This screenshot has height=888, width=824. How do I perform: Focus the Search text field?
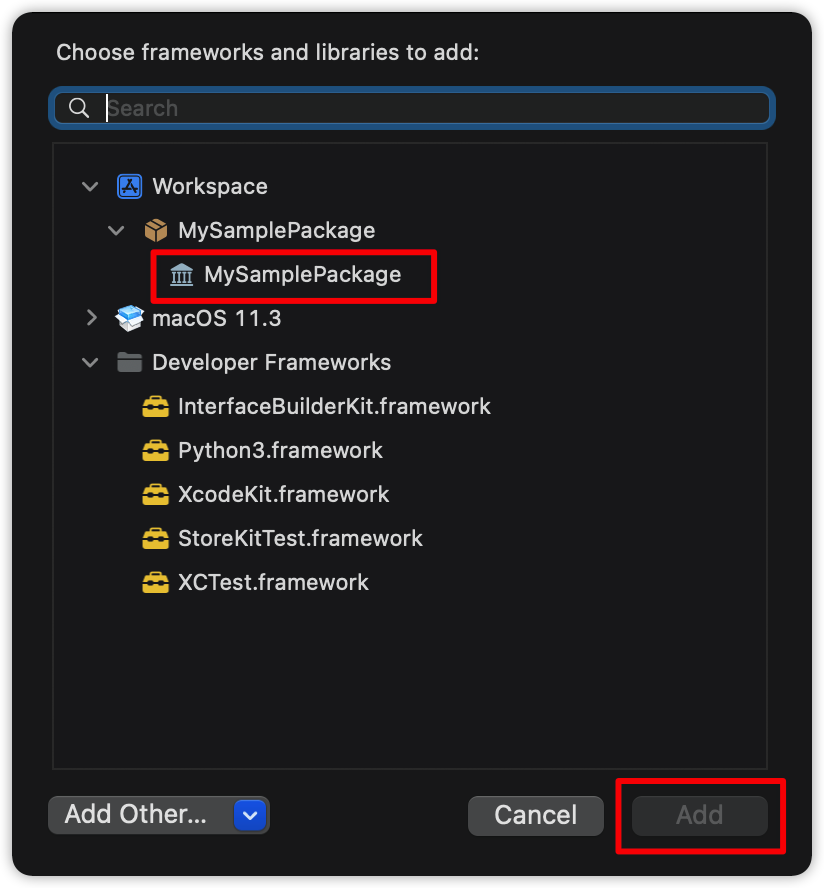click(430, 108)
